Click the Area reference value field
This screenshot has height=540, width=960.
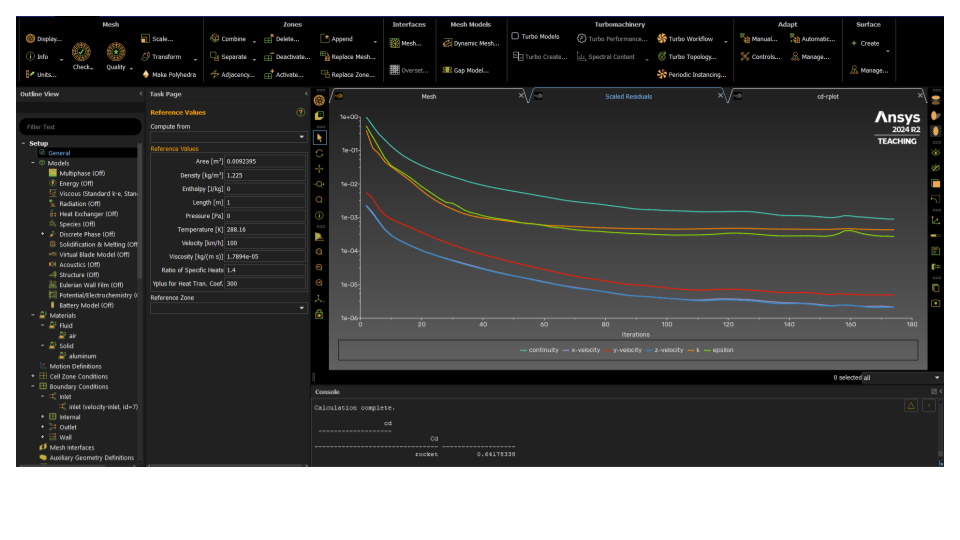click(x=264, y=161)
